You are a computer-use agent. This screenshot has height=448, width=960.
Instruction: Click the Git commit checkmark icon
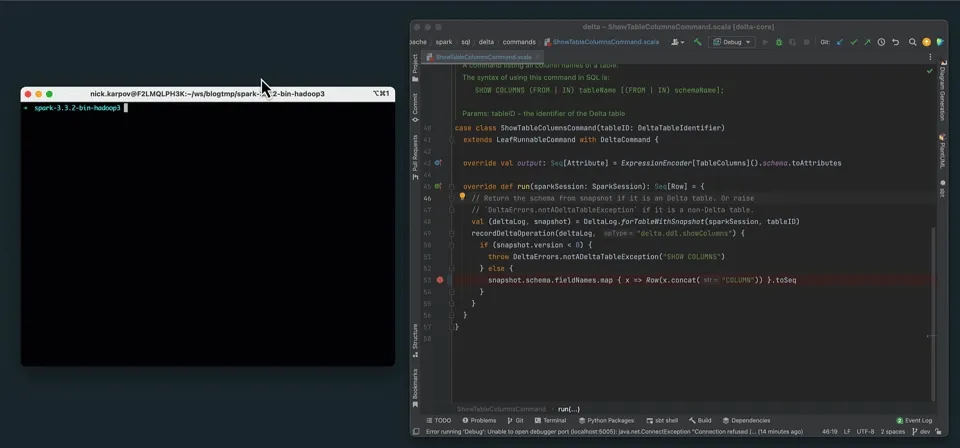pyautogui.click(x=853, y=42)
